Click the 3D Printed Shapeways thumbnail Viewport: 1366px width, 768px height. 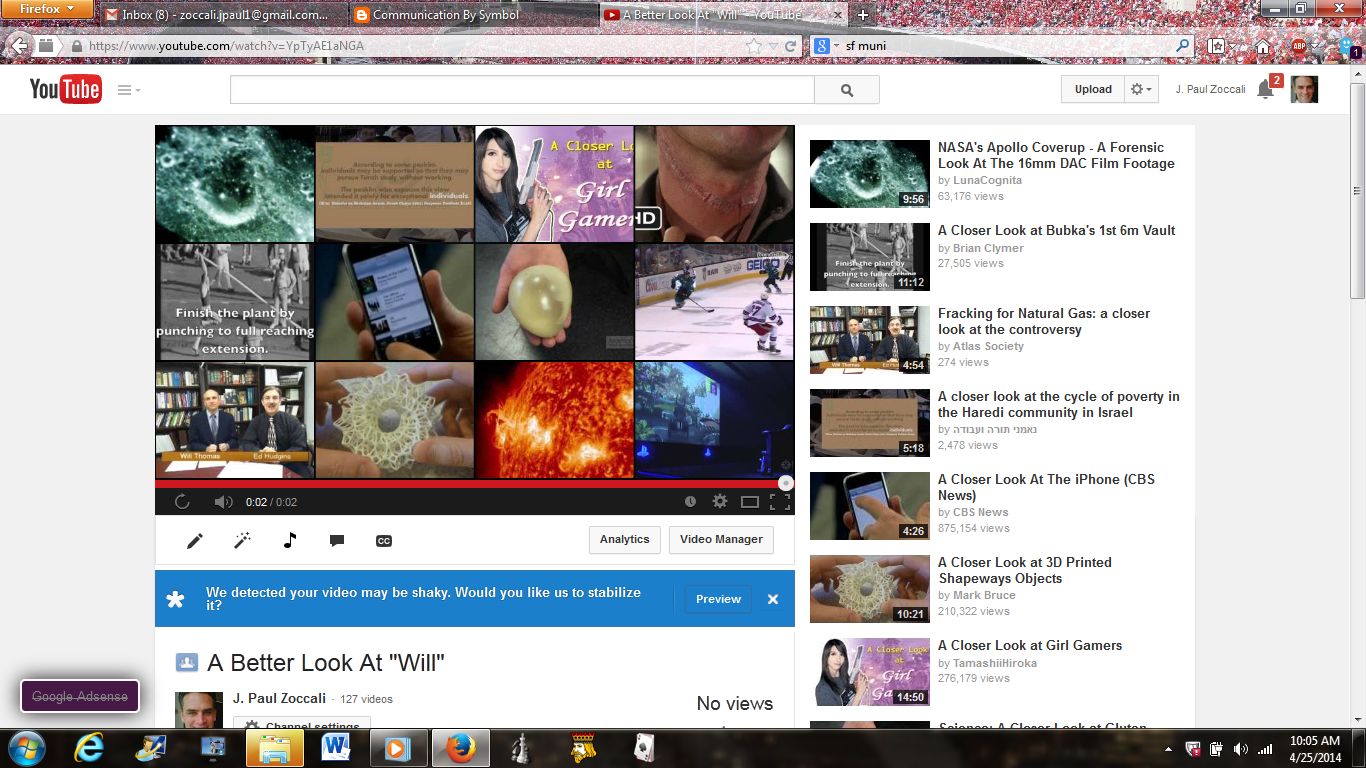869,588
